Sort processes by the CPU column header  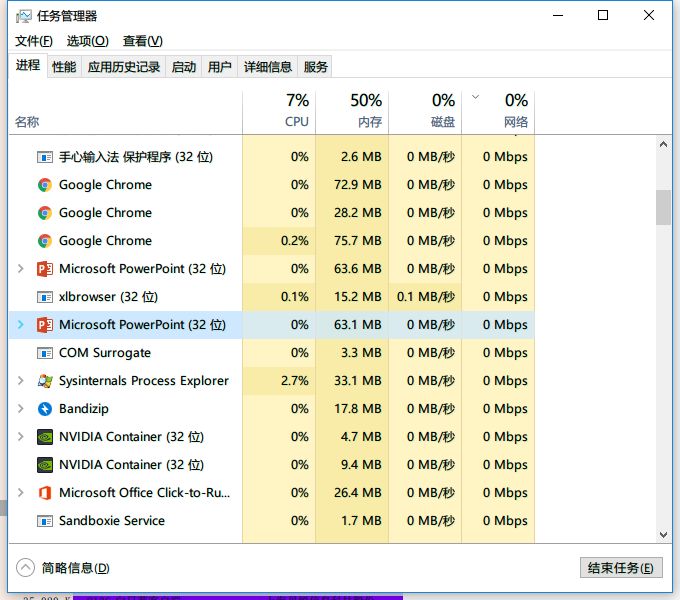tap(279, 111)
